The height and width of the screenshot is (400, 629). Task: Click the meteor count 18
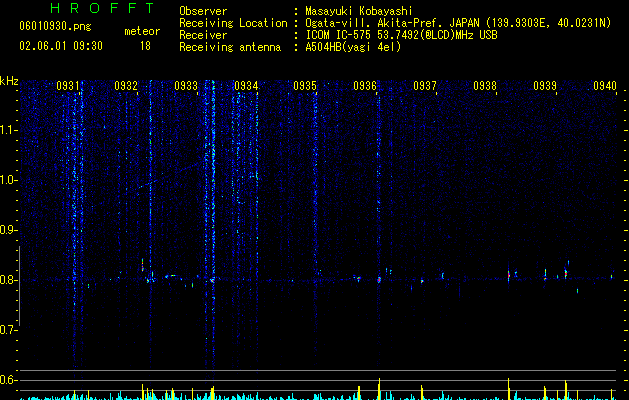(145, 46)
